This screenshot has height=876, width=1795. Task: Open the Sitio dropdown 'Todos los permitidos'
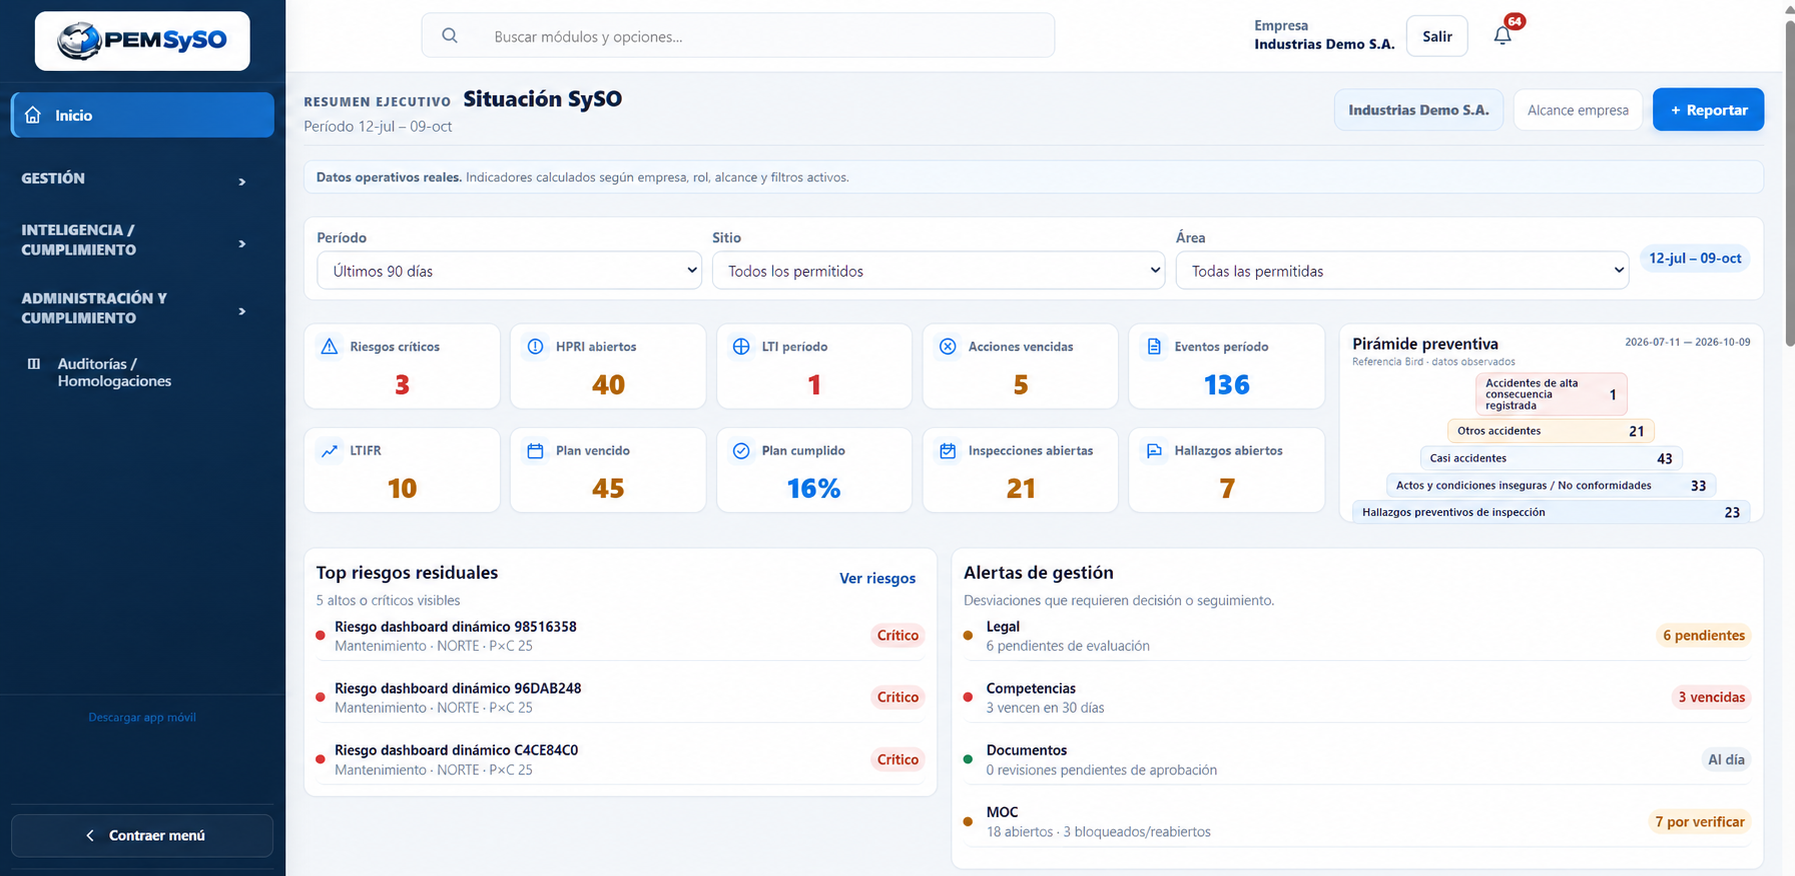pos(938,271)
